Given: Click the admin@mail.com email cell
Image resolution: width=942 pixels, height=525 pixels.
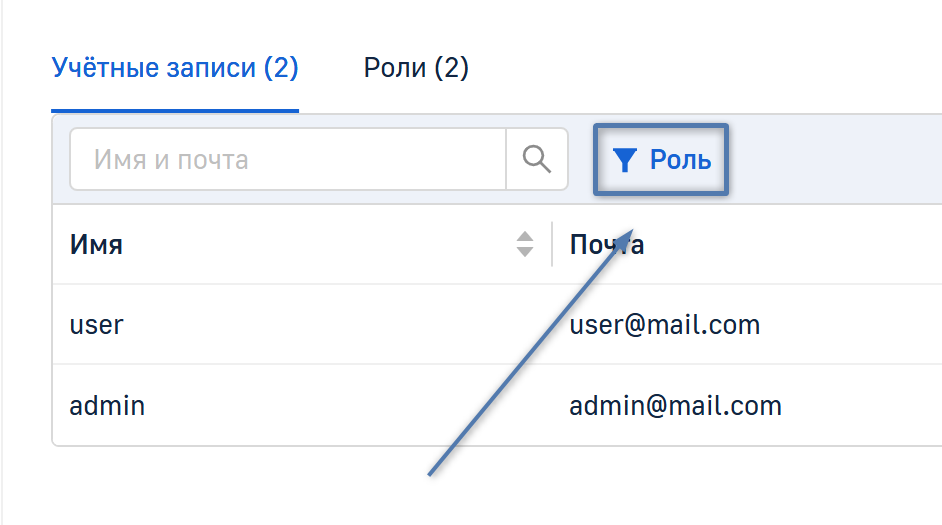Looking at the screenshot, I should (x=675, y=406).
